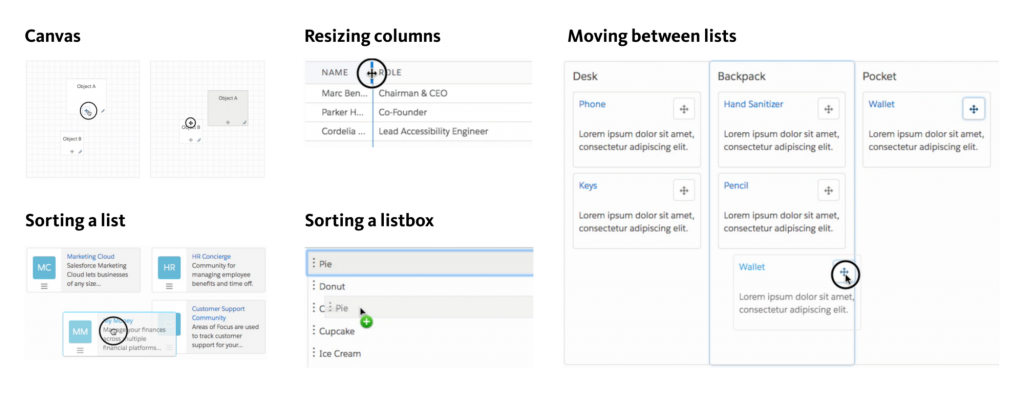Viewport: 1024px width, 394px height.
Task: Click the MM avatar tile being dragged
Action: 80,332
